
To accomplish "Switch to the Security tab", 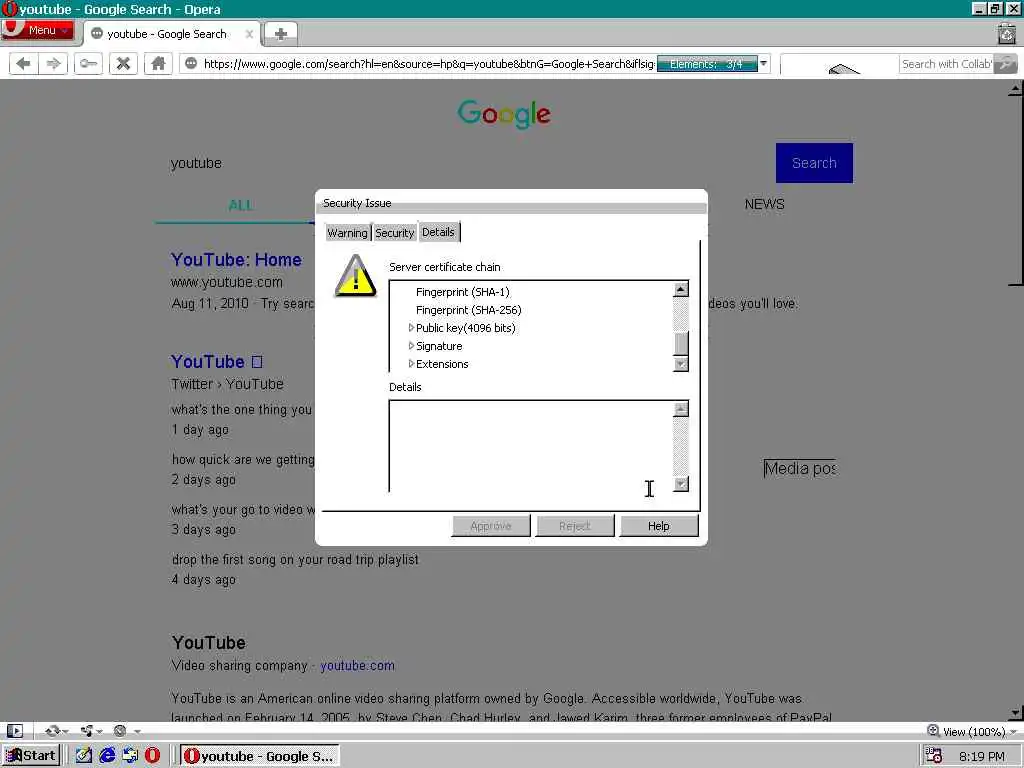I will point(394,233).
